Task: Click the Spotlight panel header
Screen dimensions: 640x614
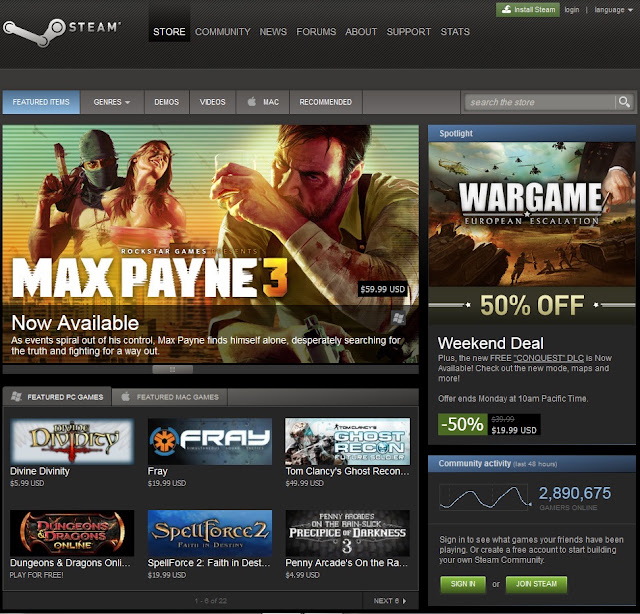Action: [532, 133]
